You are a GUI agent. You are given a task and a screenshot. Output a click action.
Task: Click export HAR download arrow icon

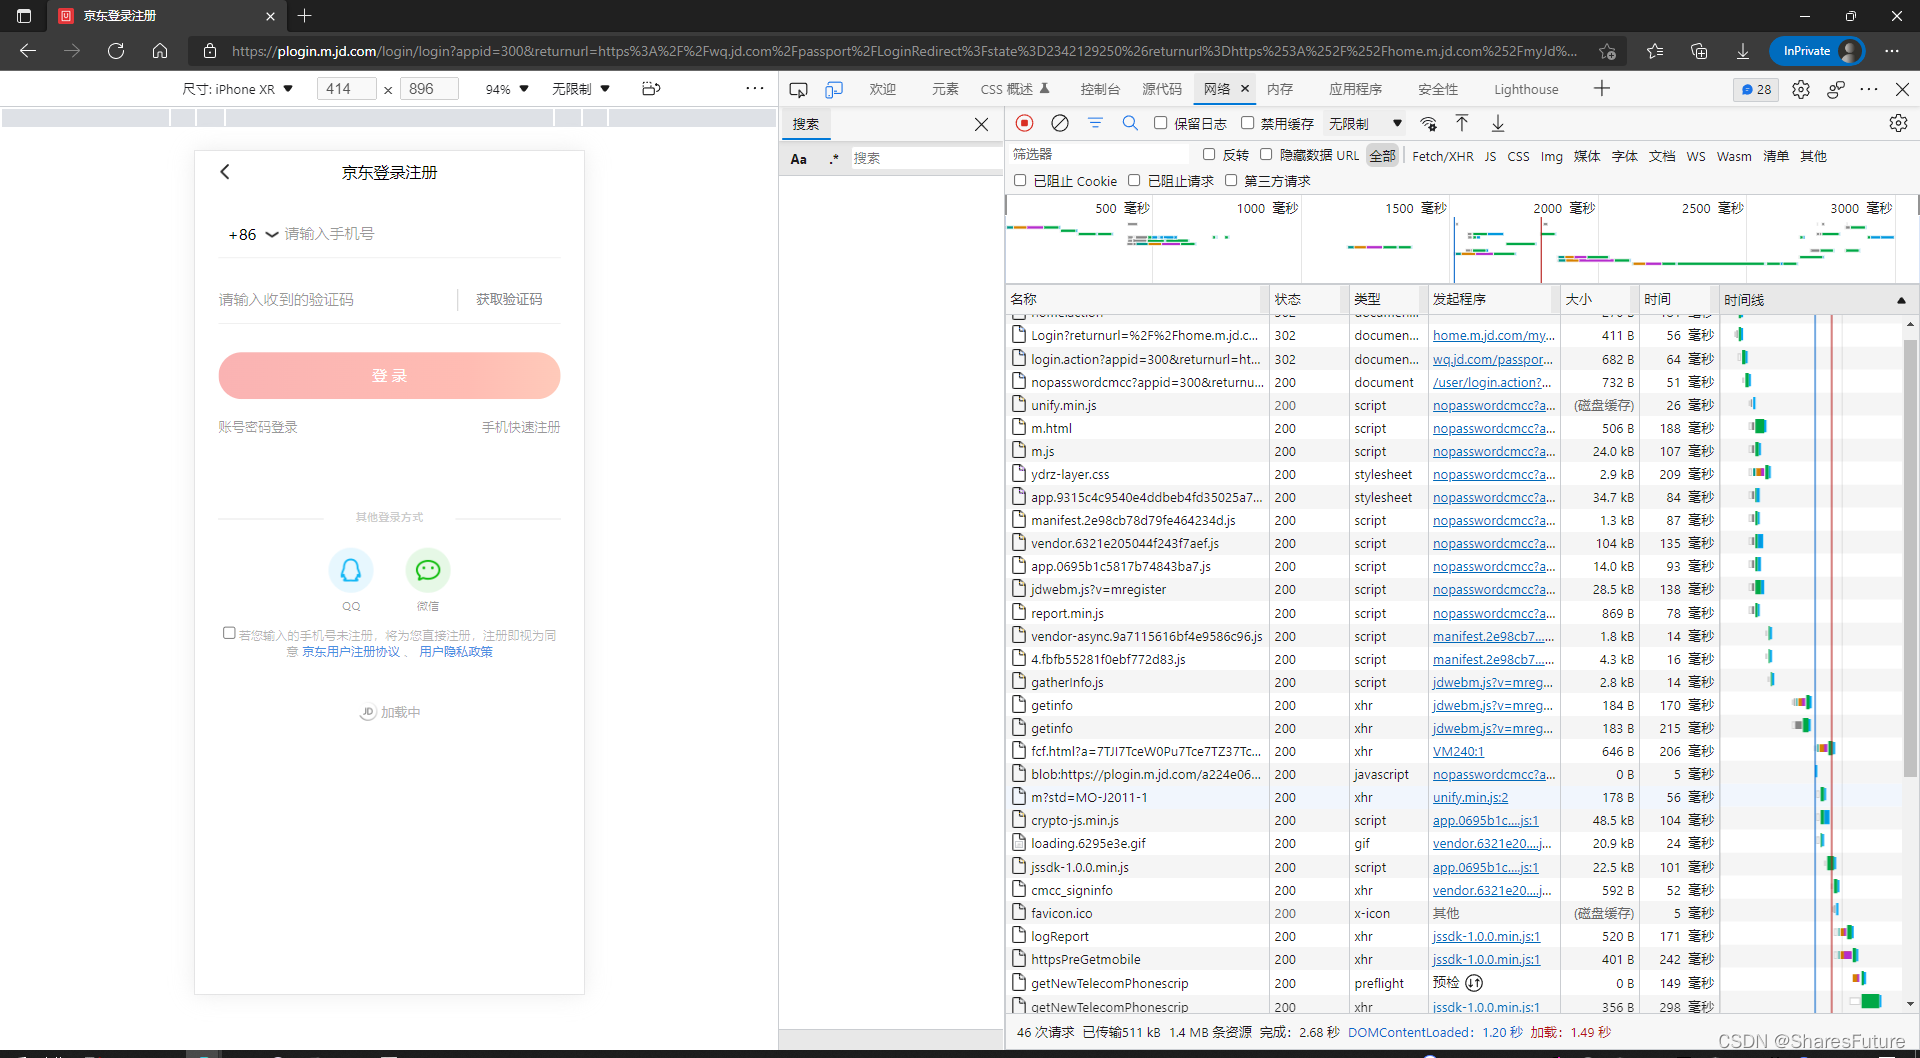point(1498,123)
